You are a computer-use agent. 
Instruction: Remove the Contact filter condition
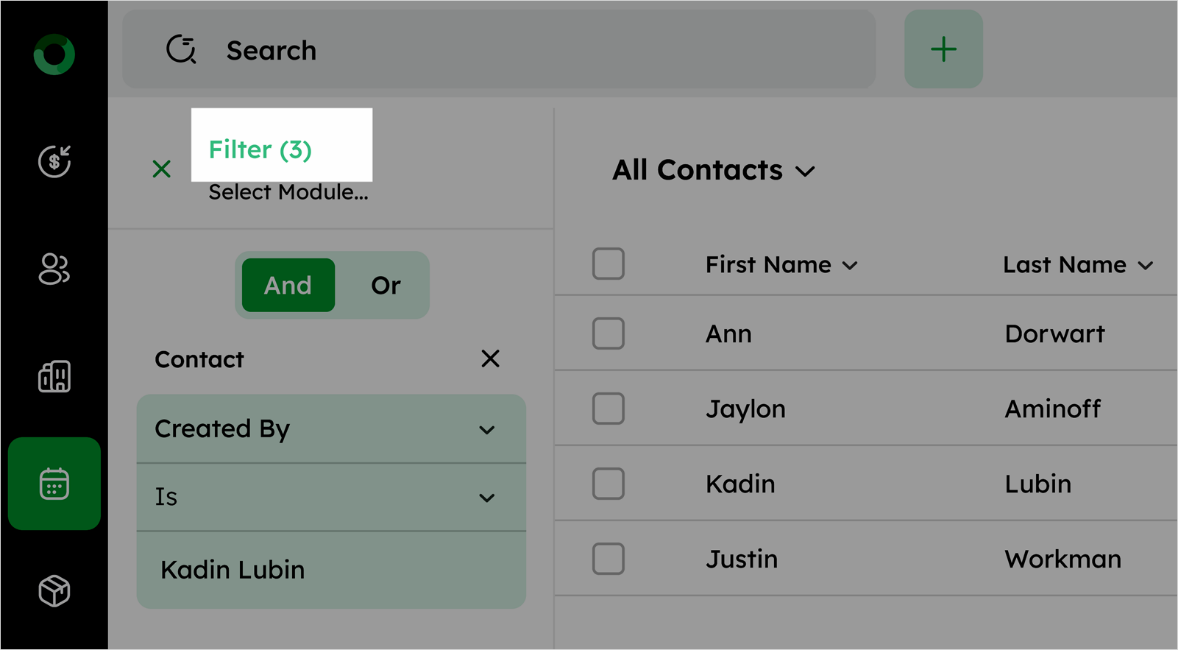coord(491,358)
